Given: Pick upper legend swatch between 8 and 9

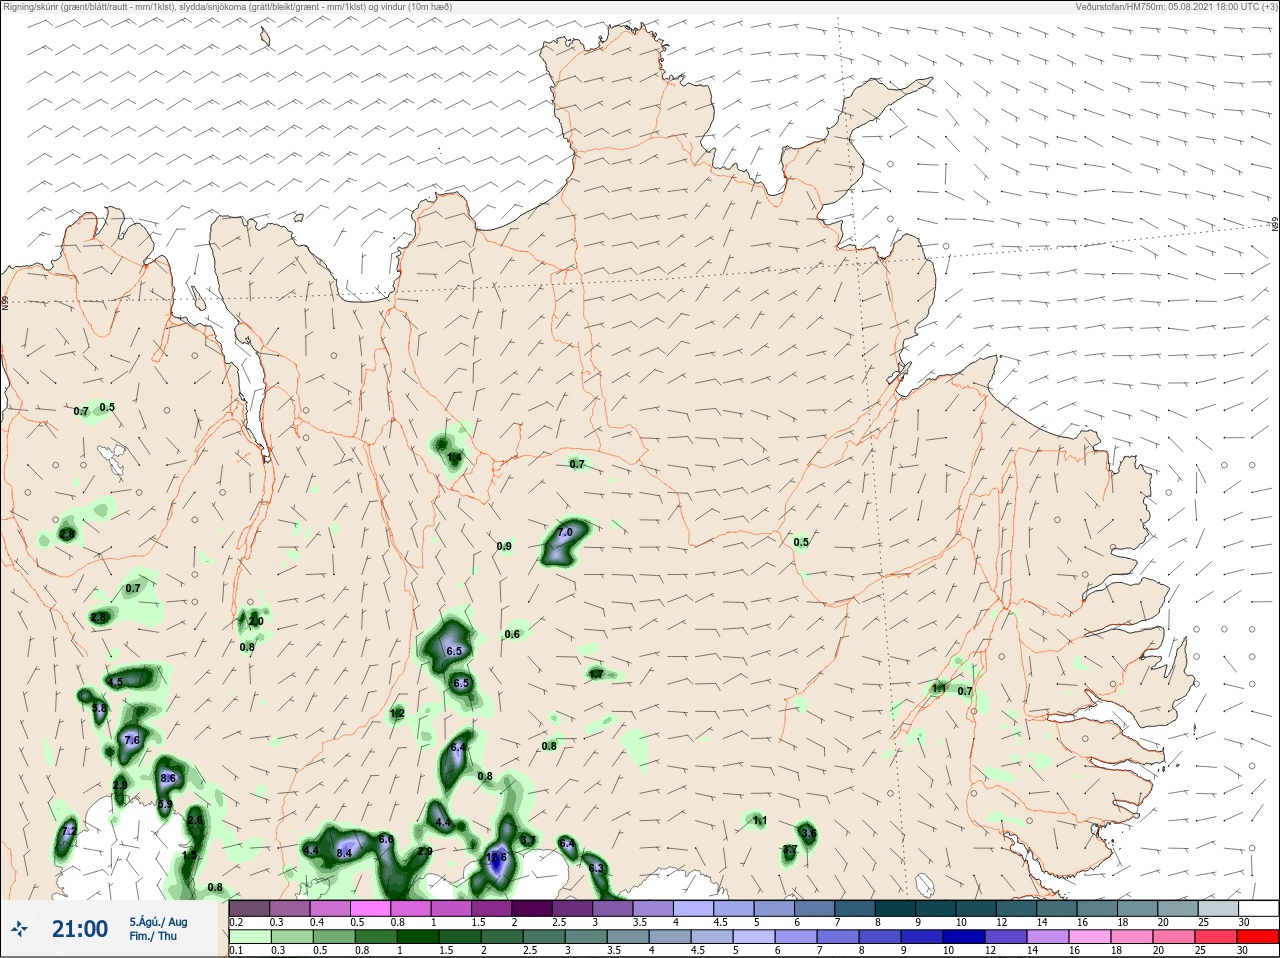Looking at the screenshot, I should (896, 908).
